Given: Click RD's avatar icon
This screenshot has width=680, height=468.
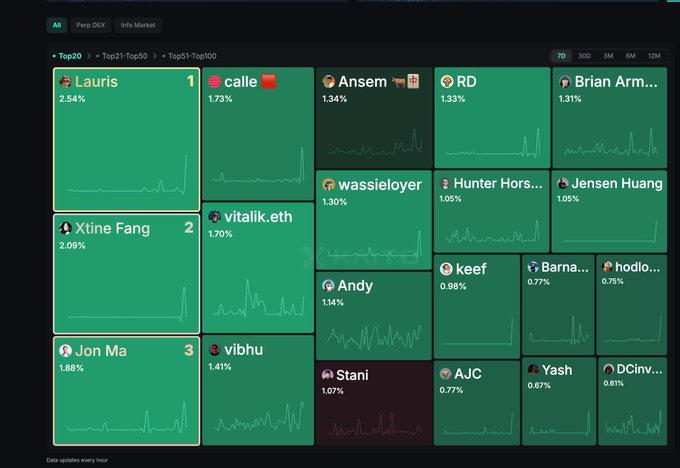Looking at the screenshot, I should pos(447,82).
